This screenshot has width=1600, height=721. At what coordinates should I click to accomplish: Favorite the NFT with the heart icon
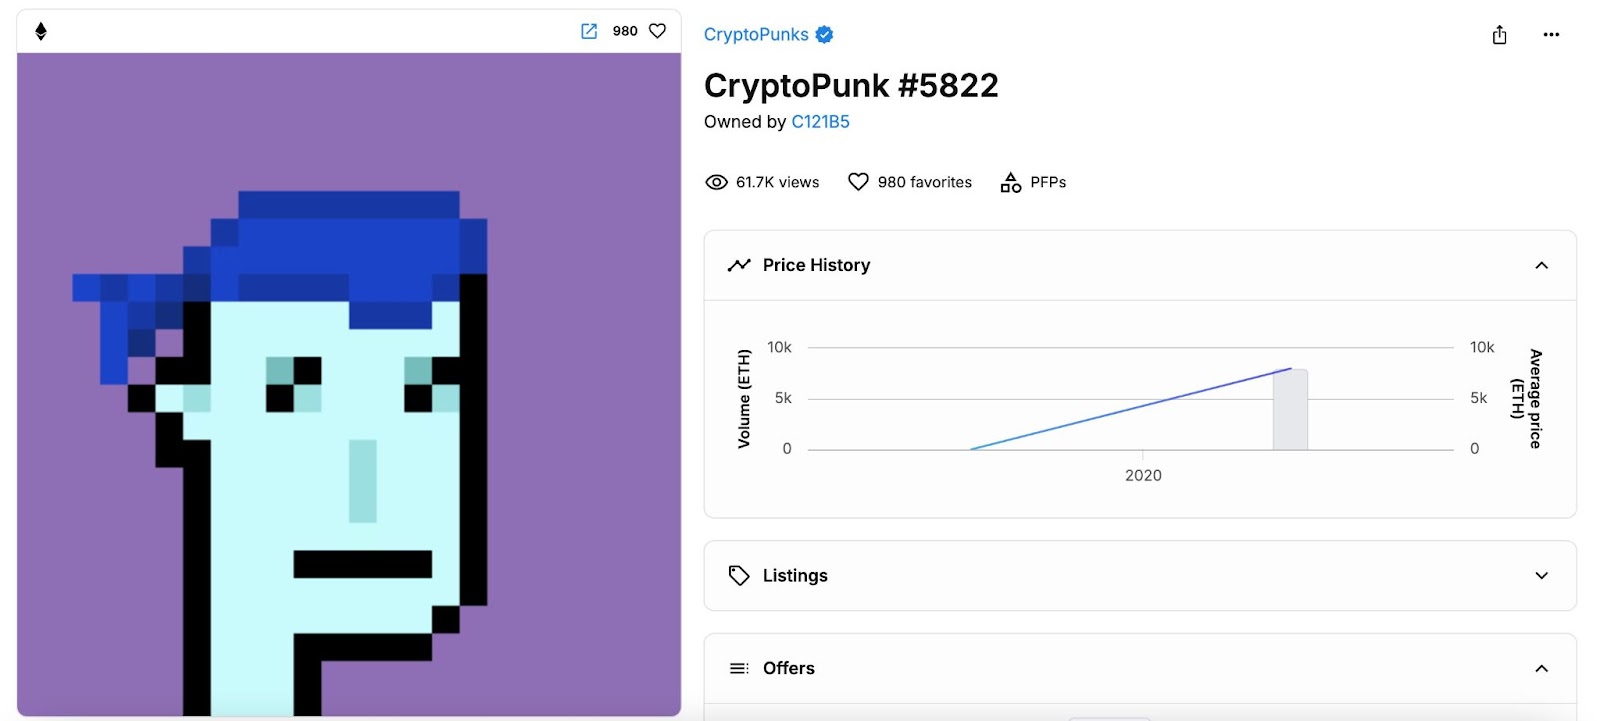(x=657, y=31)
